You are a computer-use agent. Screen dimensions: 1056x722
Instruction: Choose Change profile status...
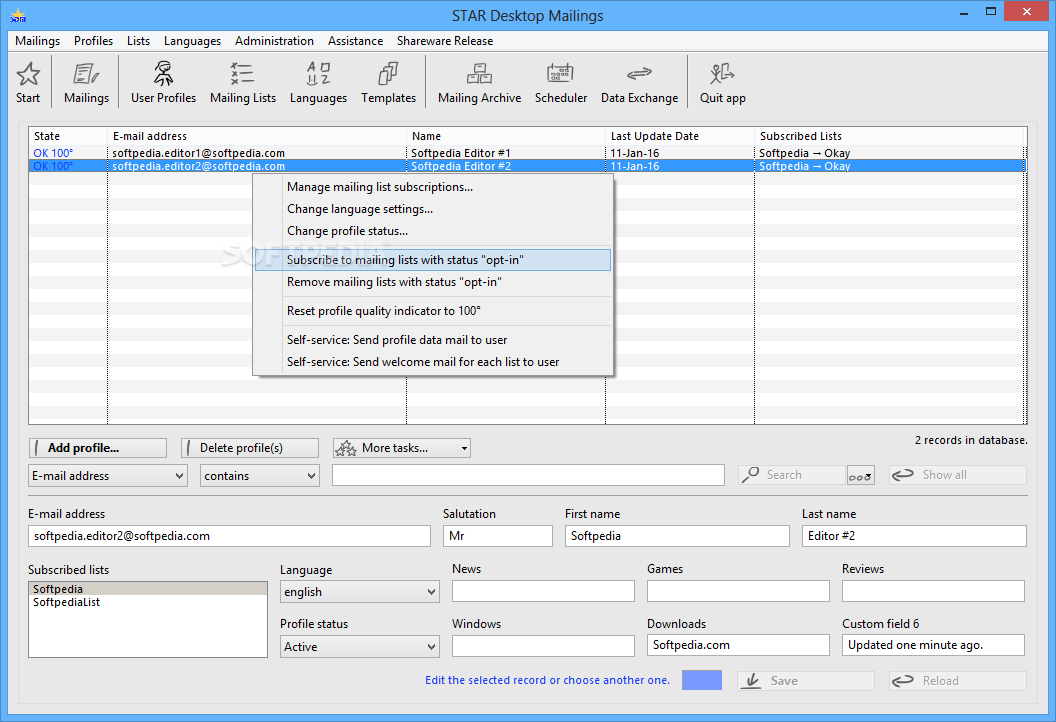pos(432,231)
